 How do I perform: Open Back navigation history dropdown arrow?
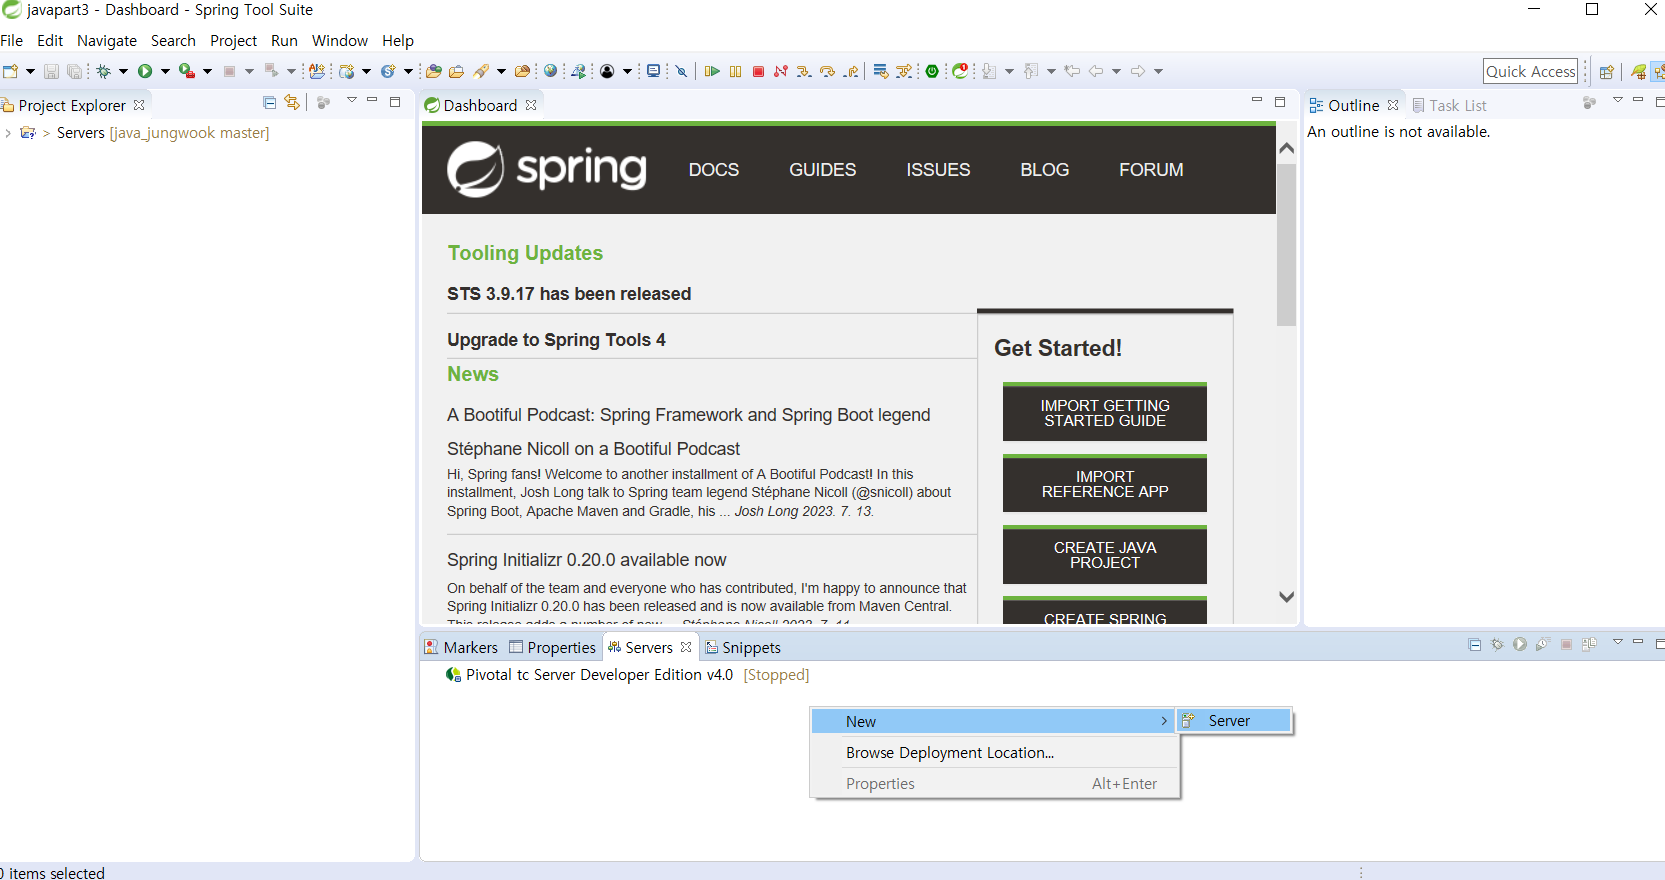pyautogui.click(x=1116, y=71)
